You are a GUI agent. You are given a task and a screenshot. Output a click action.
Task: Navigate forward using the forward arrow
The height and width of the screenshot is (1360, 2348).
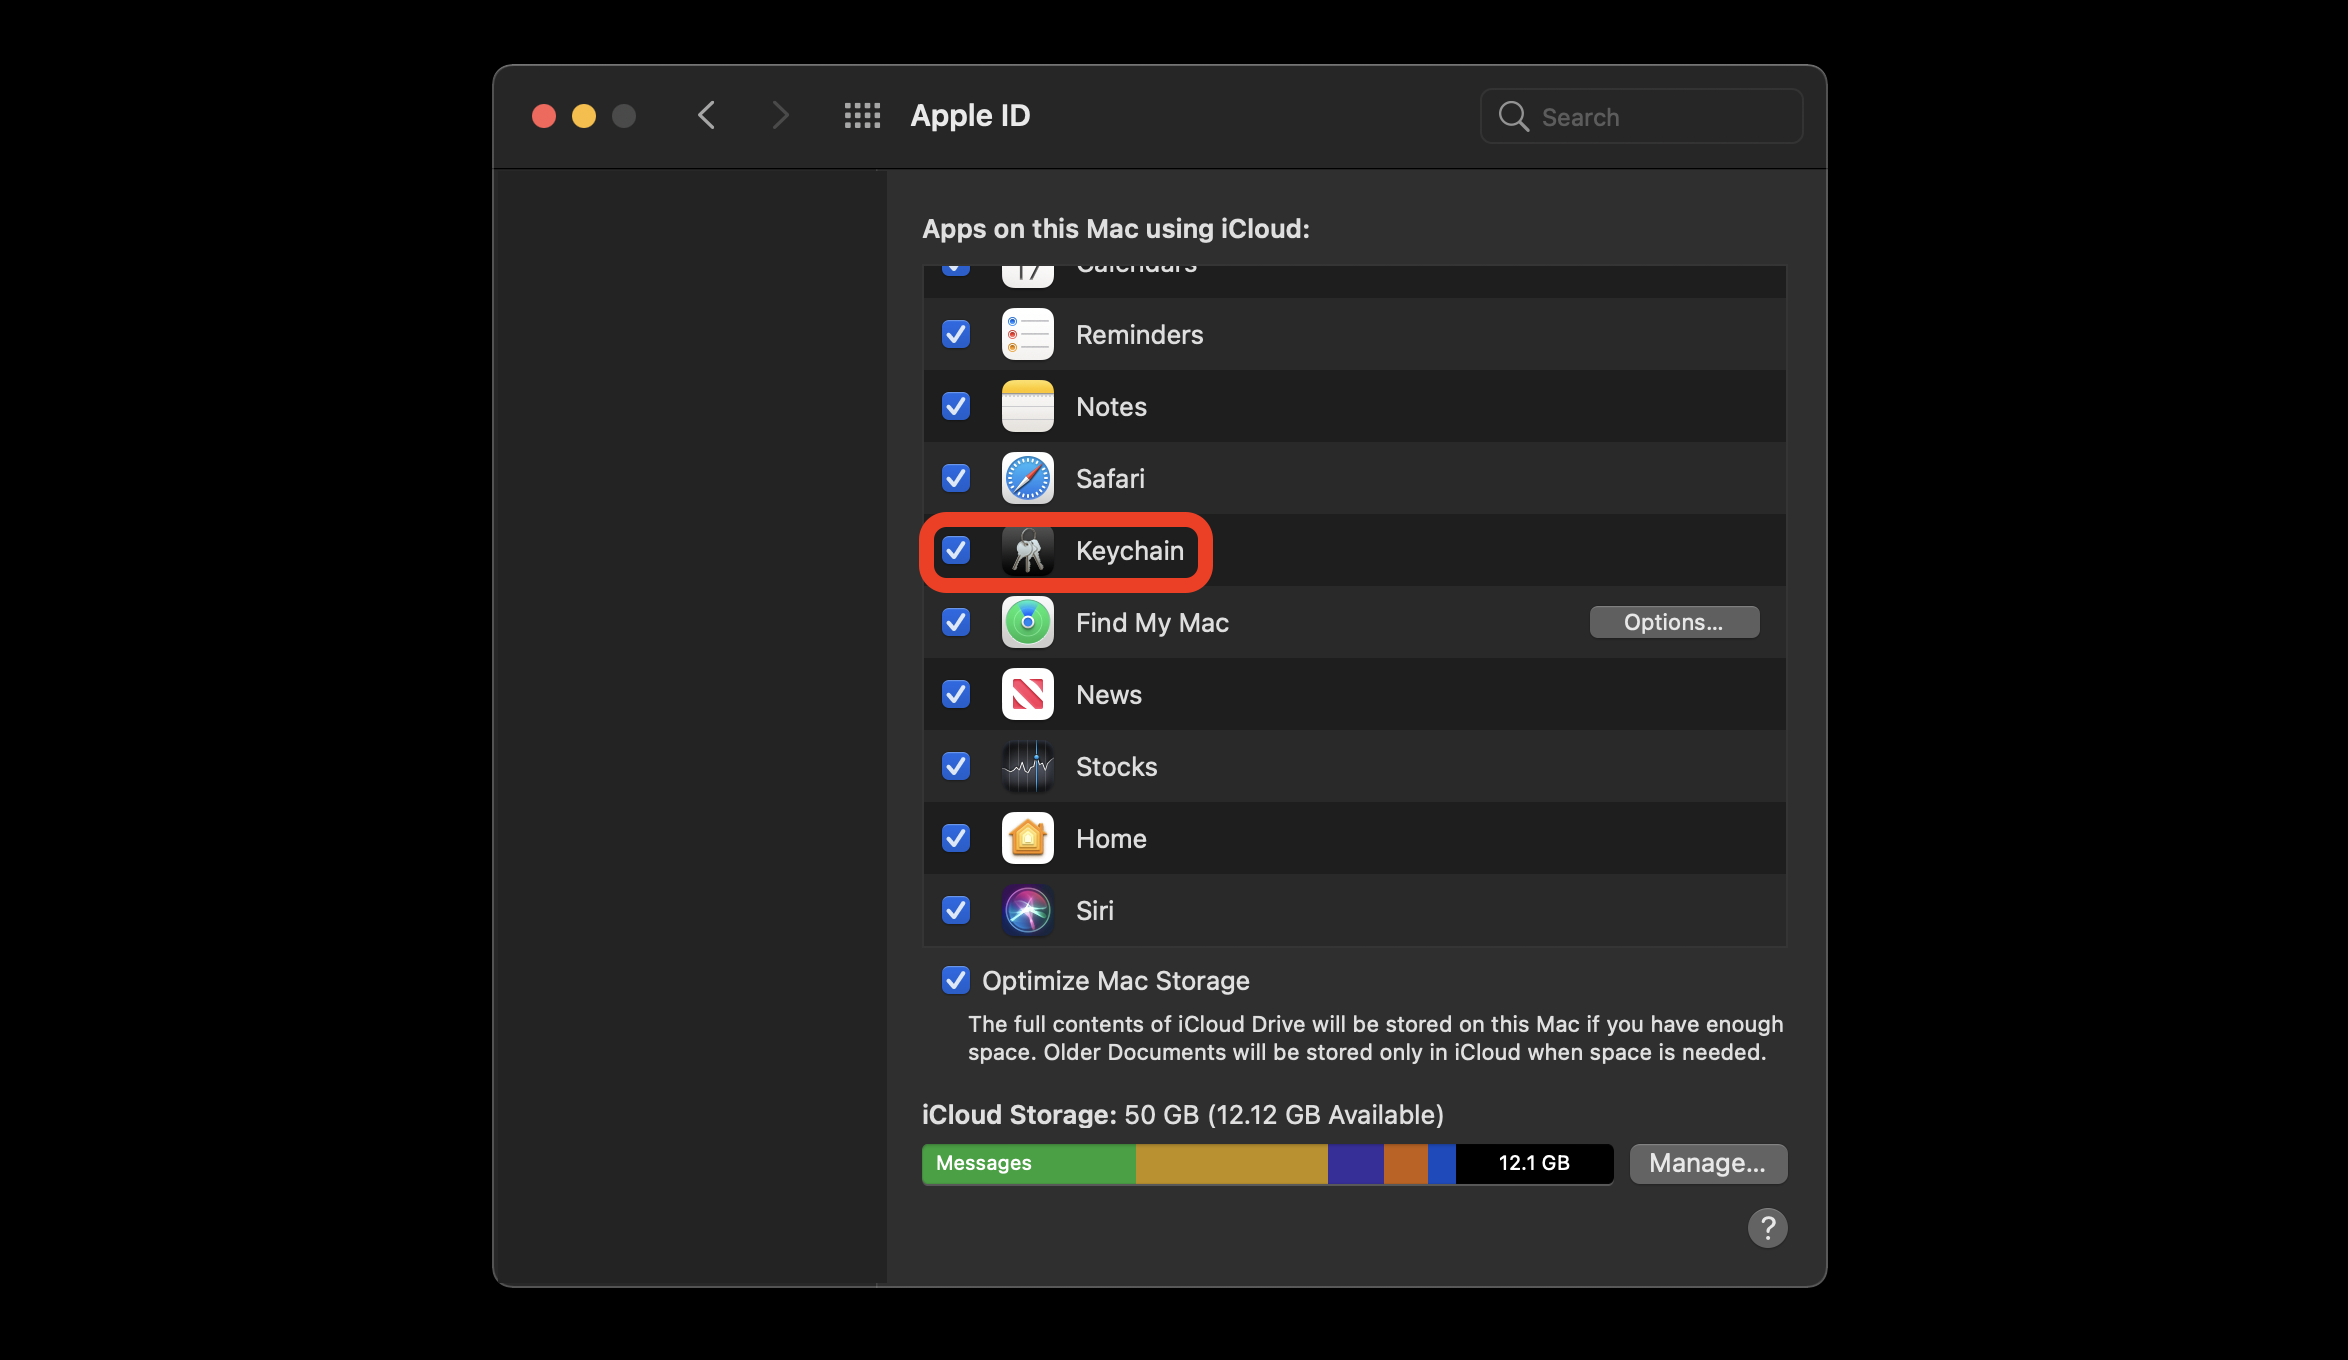[x=780, y=113]
